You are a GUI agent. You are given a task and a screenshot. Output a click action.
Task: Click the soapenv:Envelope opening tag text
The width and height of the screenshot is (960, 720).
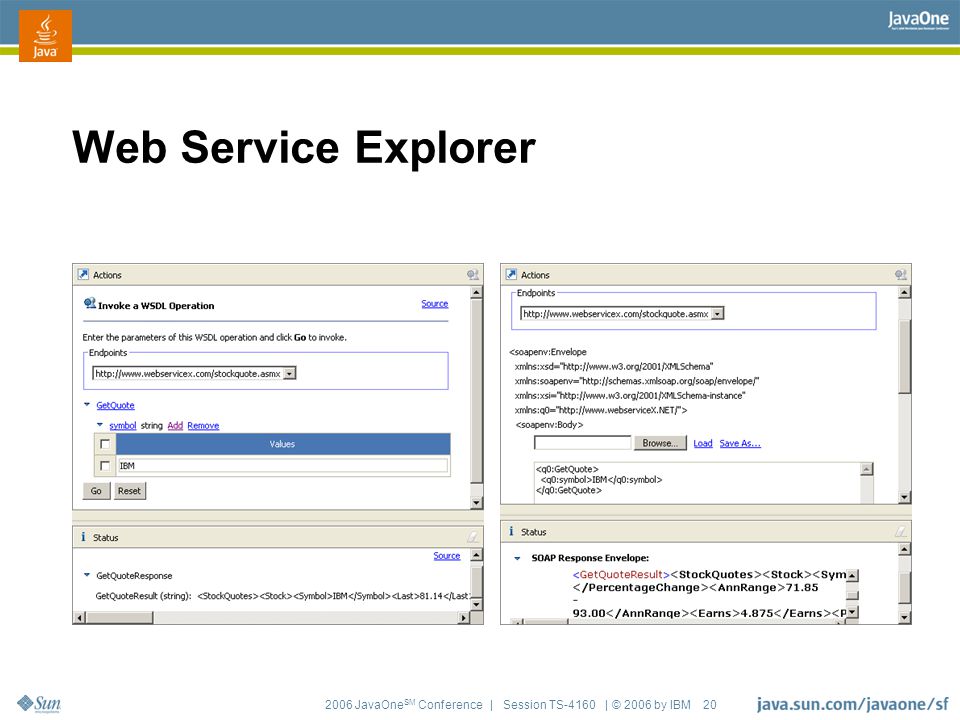coord(548,352)
